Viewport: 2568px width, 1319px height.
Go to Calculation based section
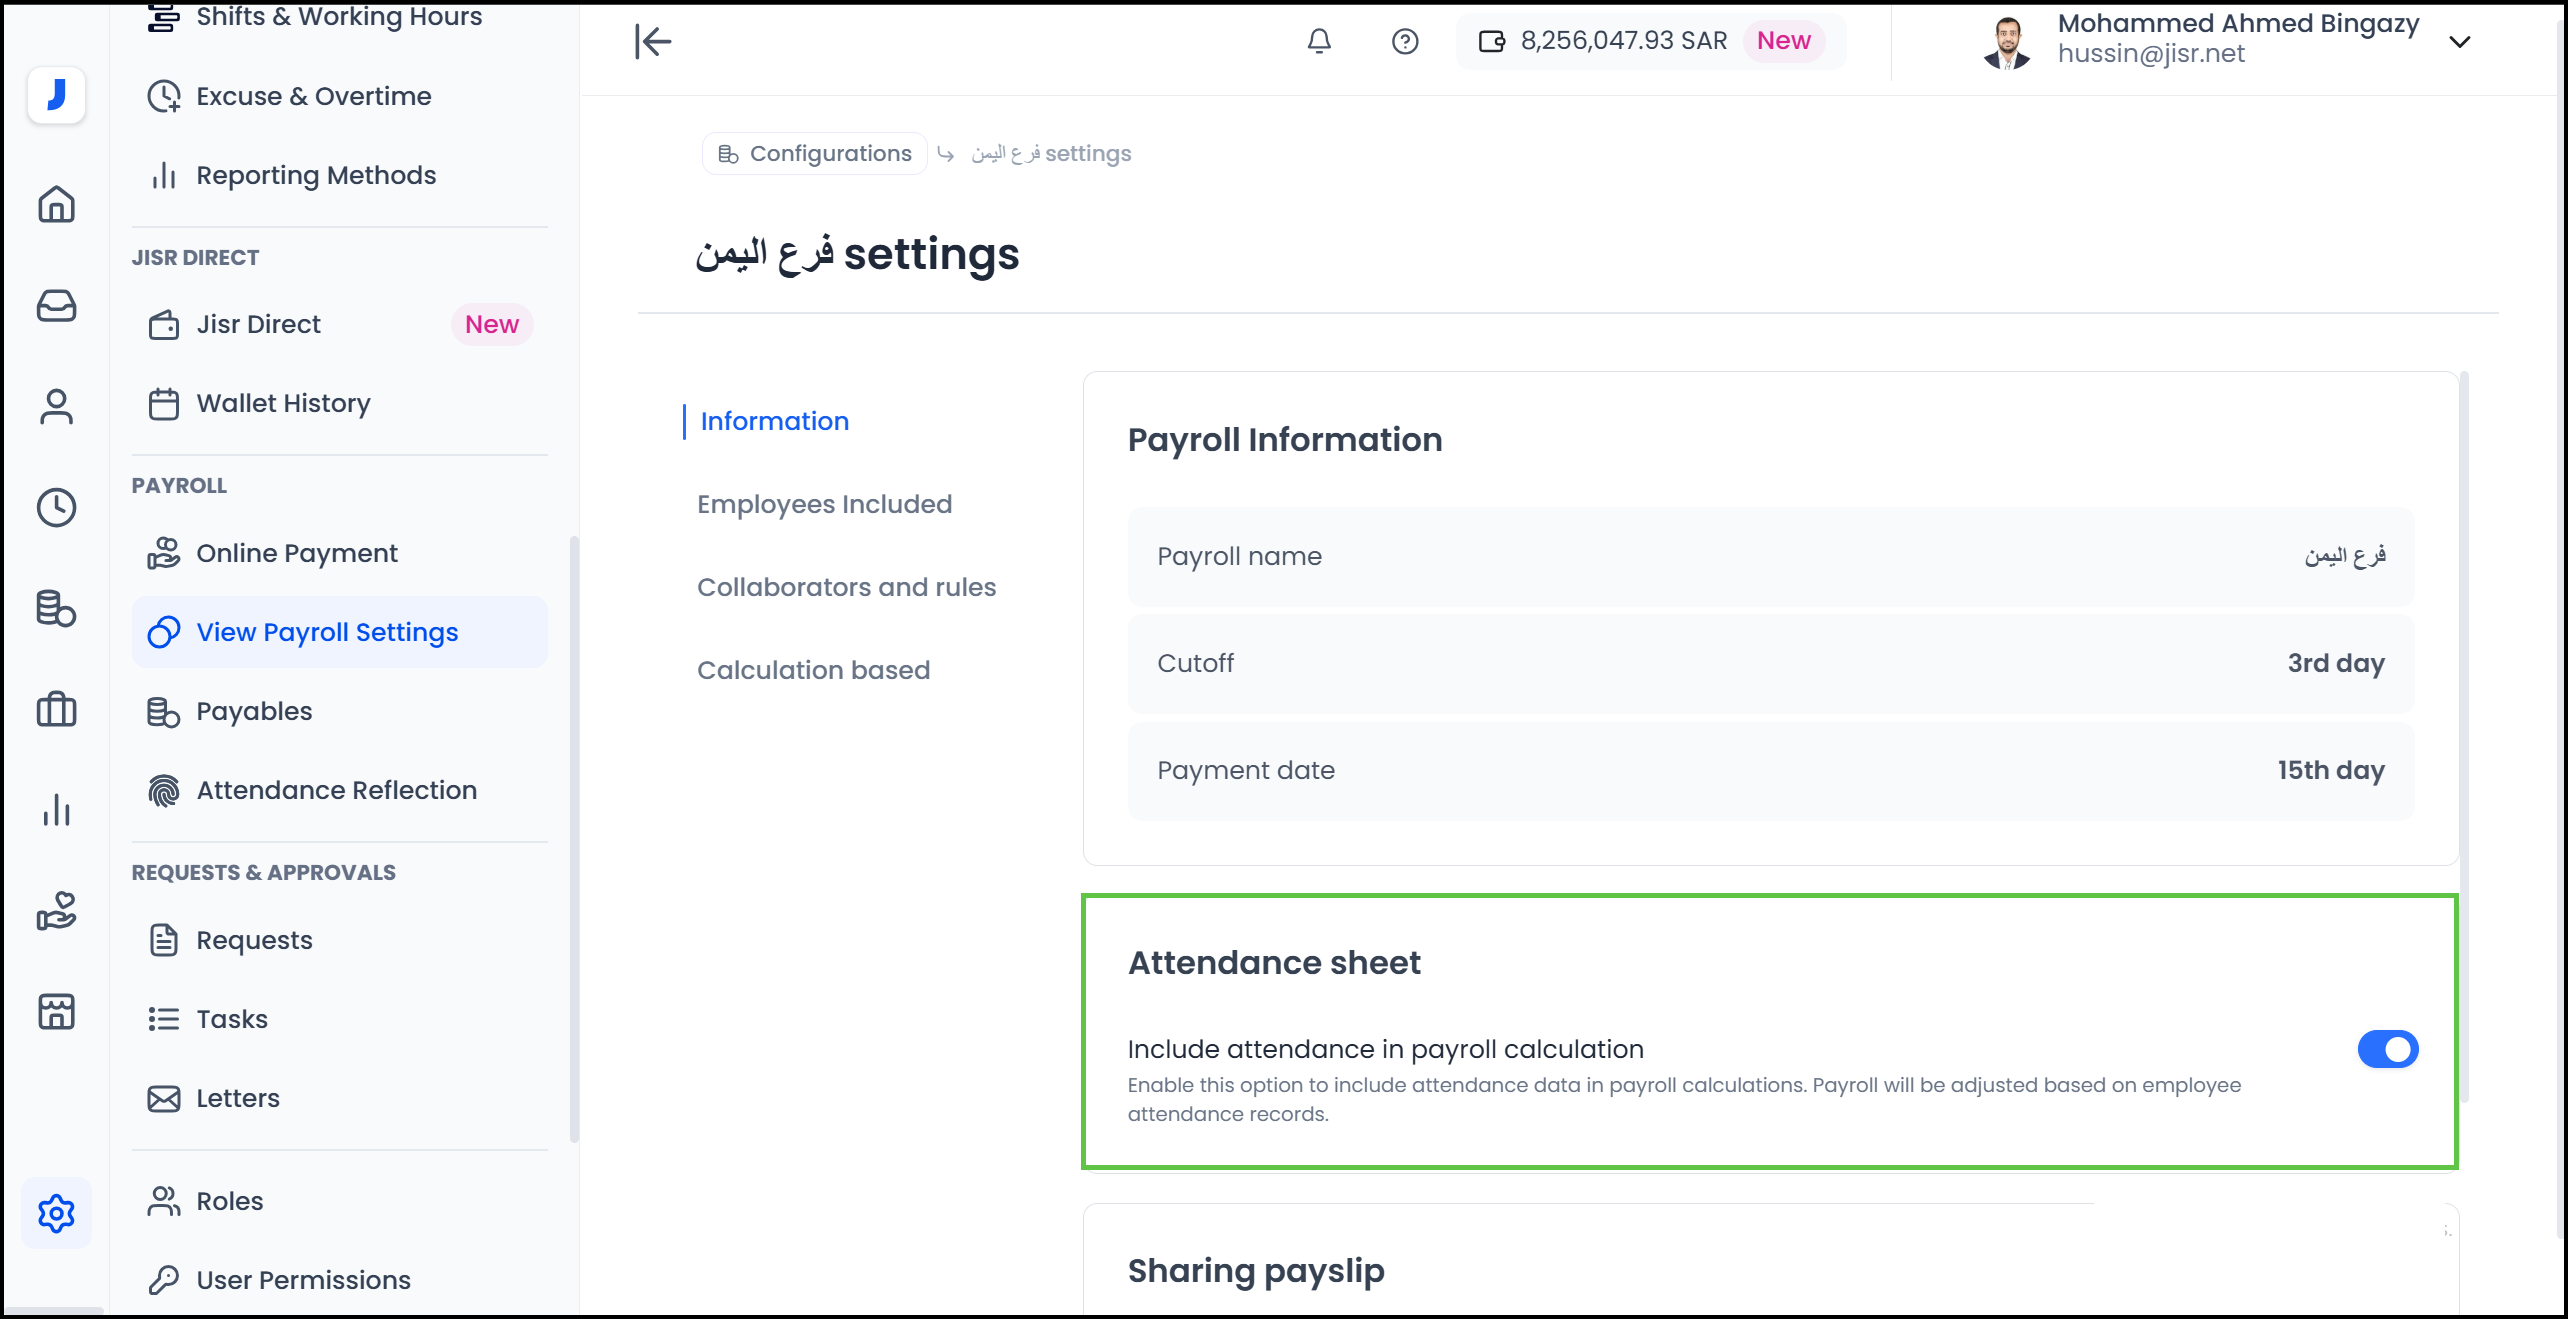click(x=813, y=670)
